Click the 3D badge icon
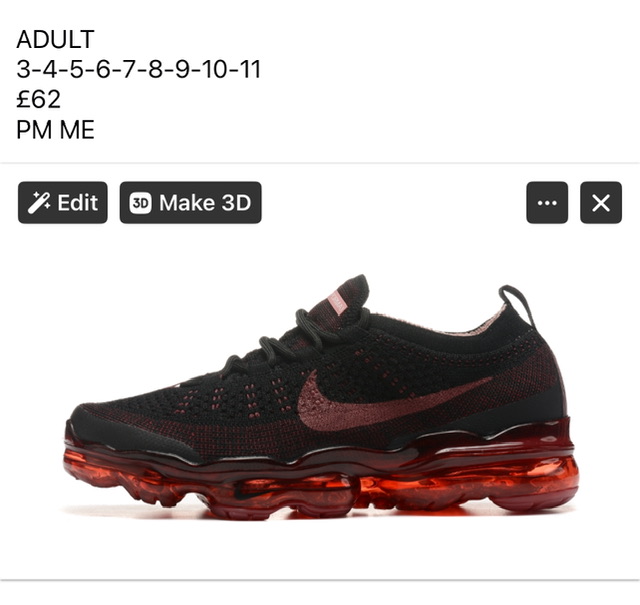 pos(140,203)
